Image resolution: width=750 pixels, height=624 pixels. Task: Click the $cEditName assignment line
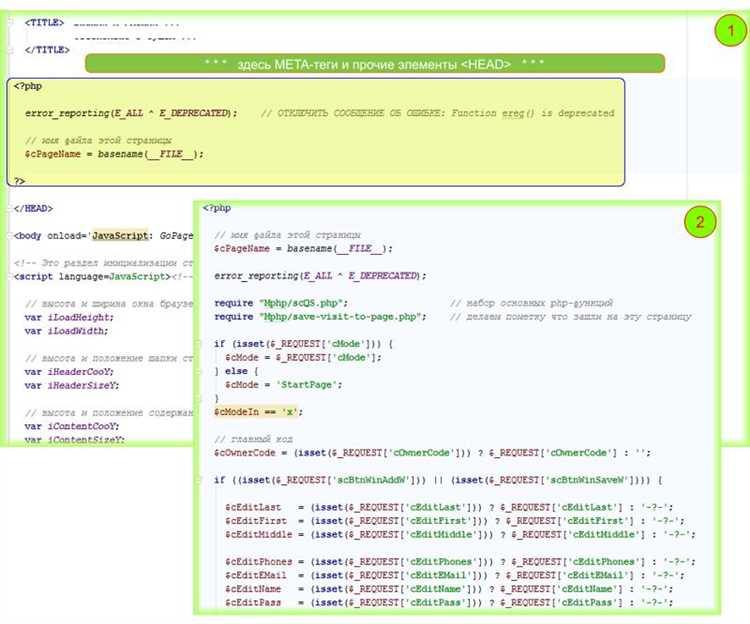449,589
